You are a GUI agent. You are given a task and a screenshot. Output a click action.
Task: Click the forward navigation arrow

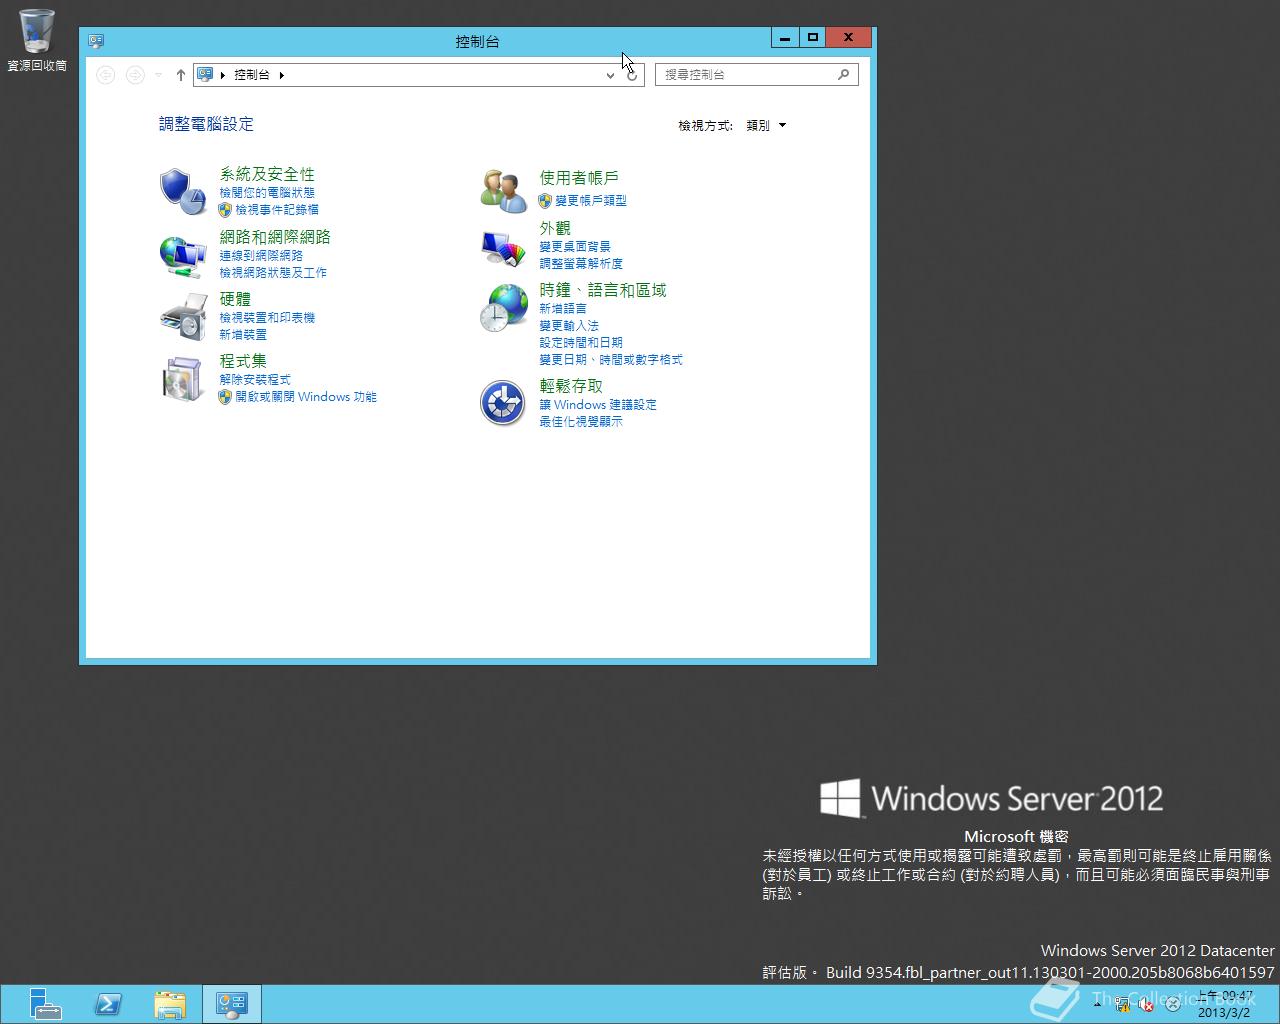click(135, 75)
